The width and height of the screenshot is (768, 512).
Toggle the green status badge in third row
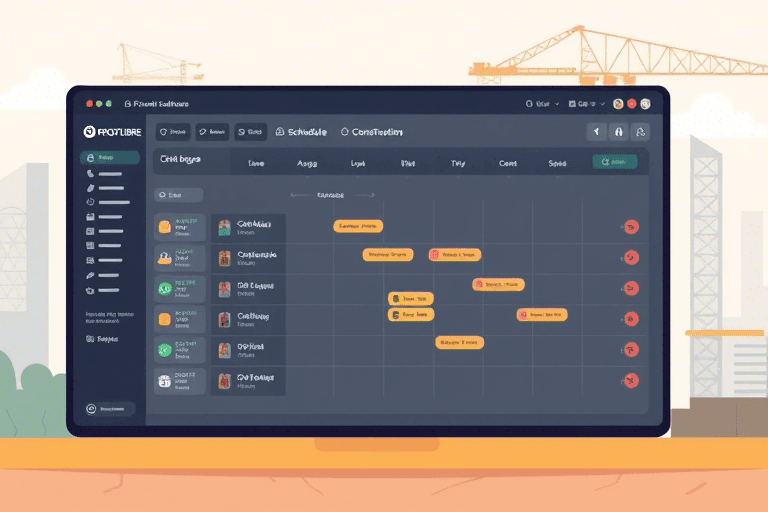pos(165,289)
